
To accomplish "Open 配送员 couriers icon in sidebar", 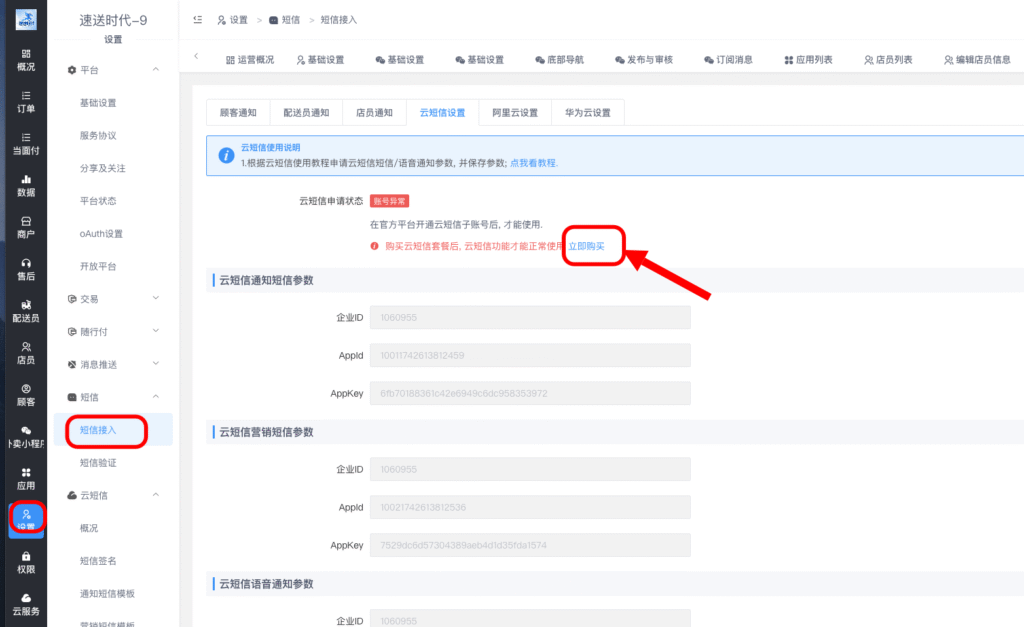I will (26, 311).
